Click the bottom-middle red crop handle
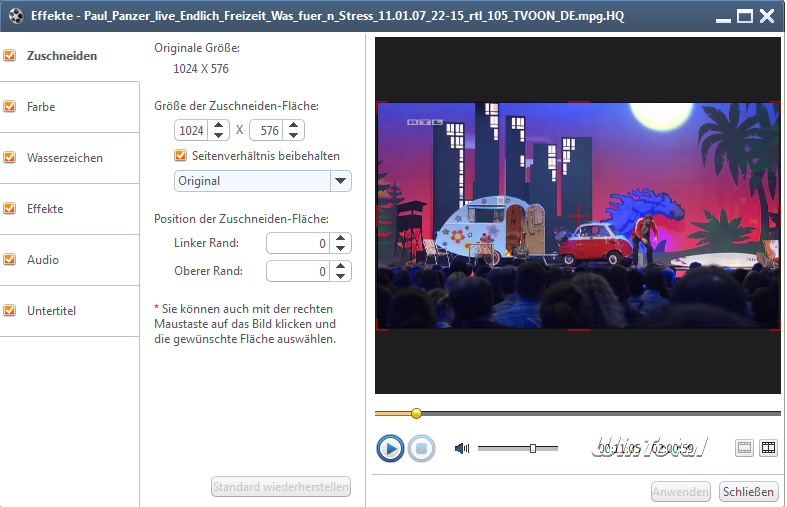Image resolution: width=787 pixels, height=507 pixels. tap(579, 329)
